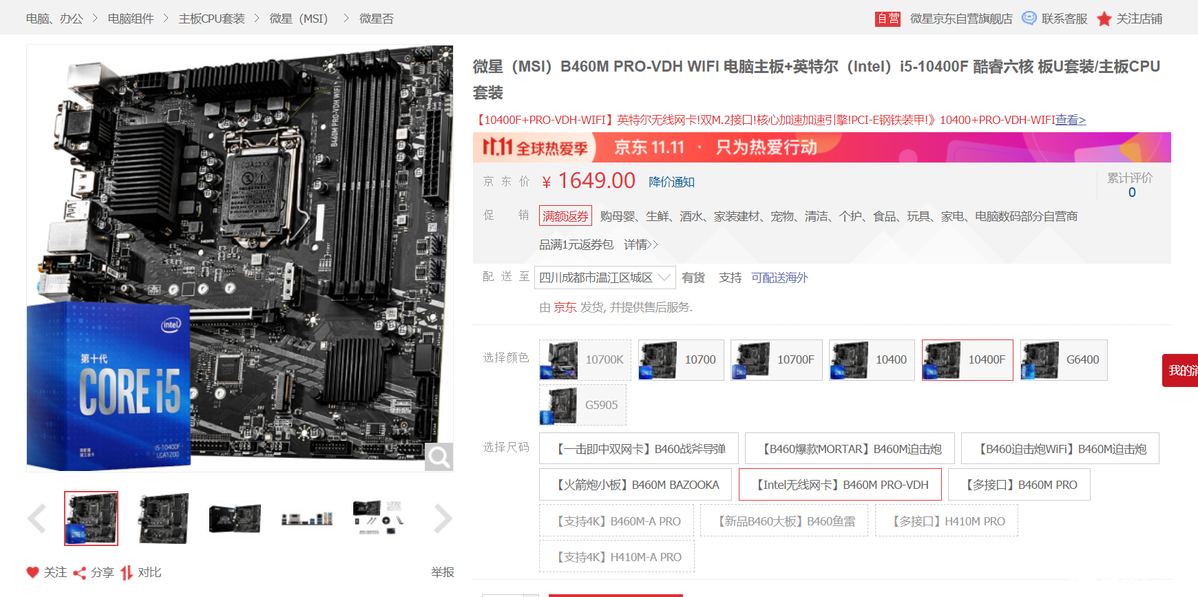Click the 举报 report link

[442, 573]
